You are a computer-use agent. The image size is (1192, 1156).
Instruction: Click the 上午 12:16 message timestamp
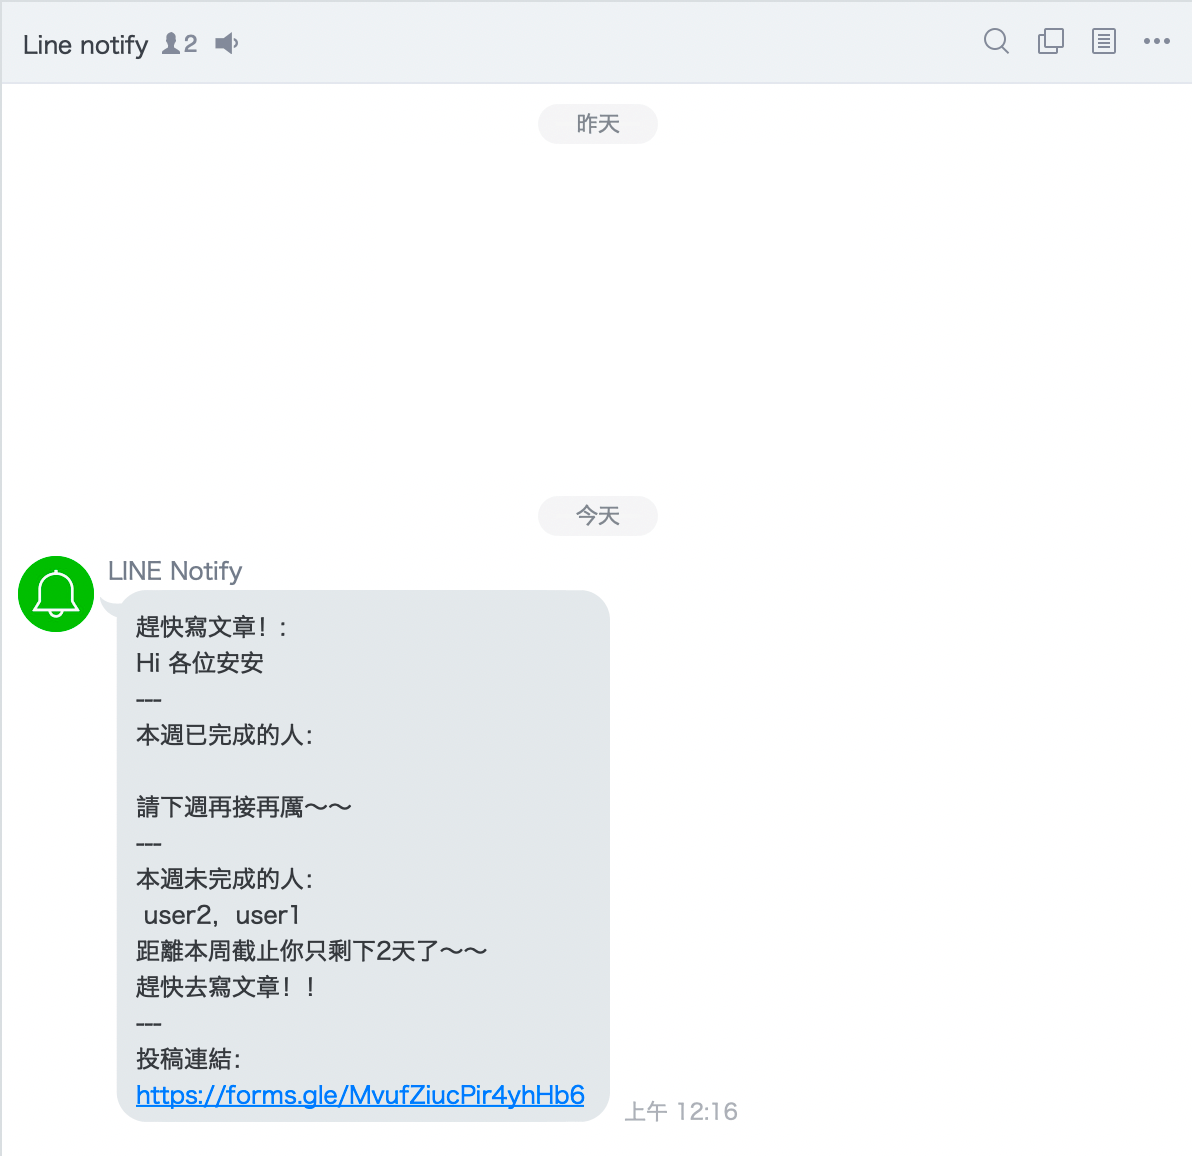tap(681, 1111)
